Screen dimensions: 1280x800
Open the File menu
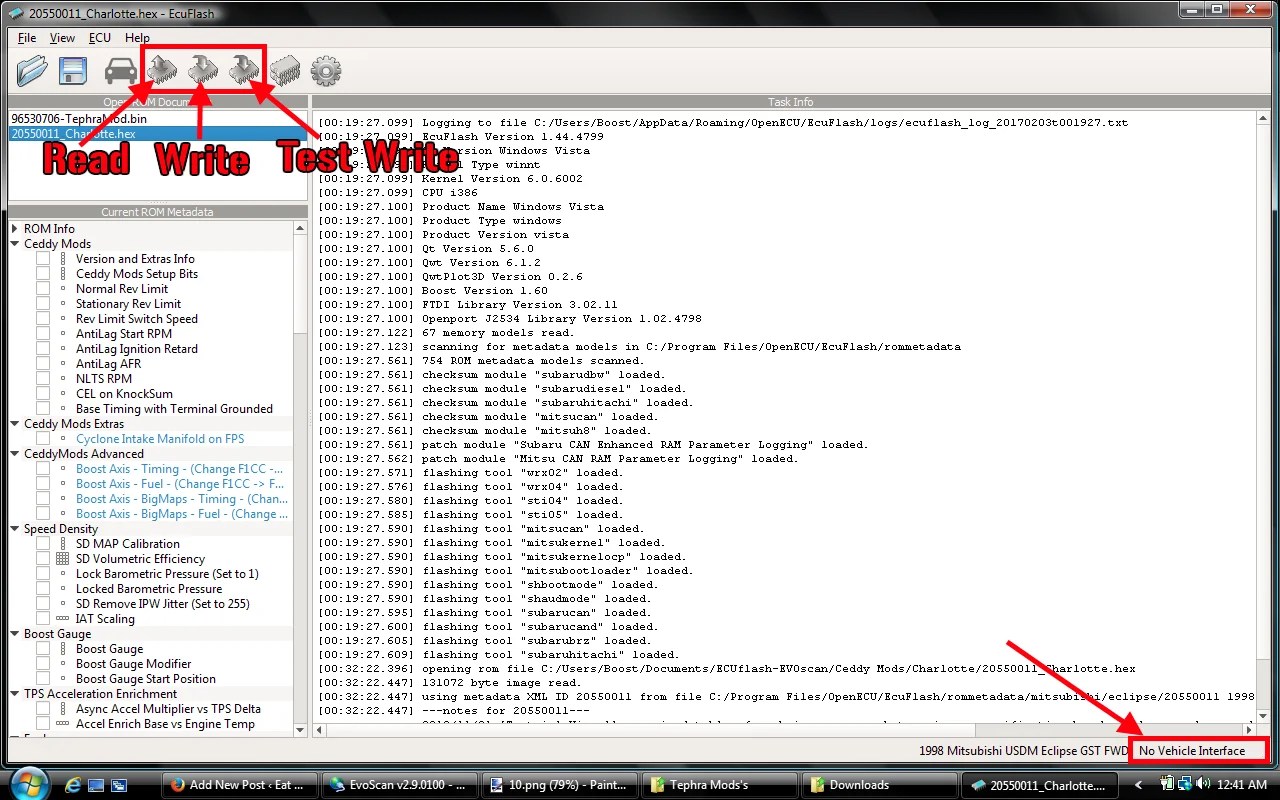(x=27, y=38)
